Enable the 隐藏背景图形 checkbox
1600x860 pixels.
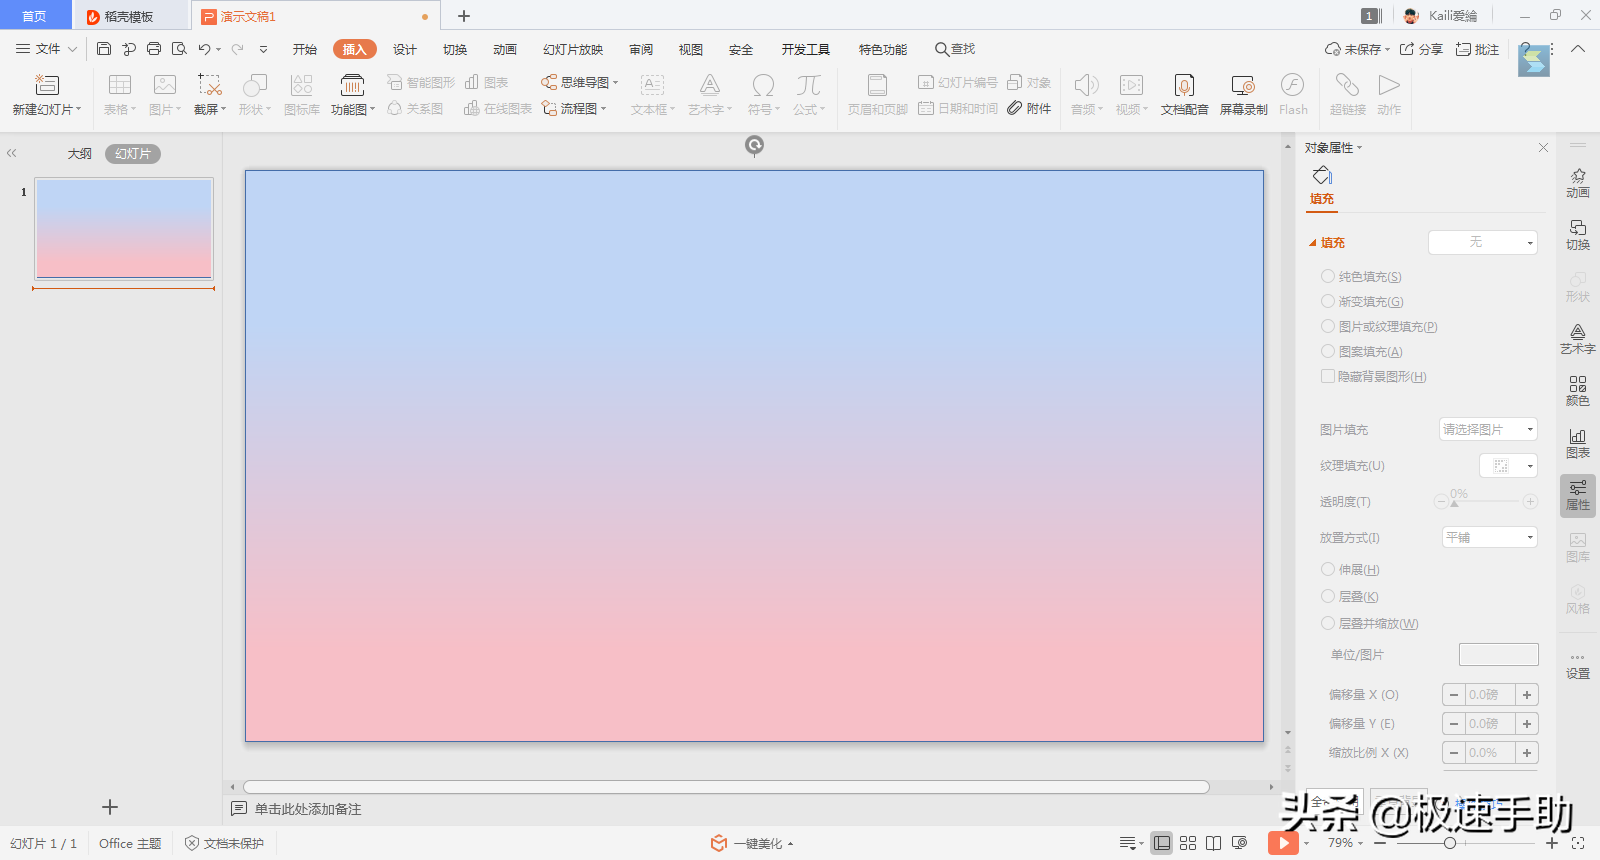point(1328,376)
